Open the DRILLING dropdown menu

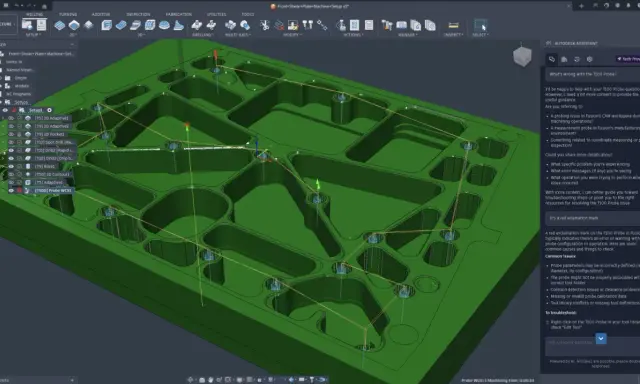pos(204,35)
